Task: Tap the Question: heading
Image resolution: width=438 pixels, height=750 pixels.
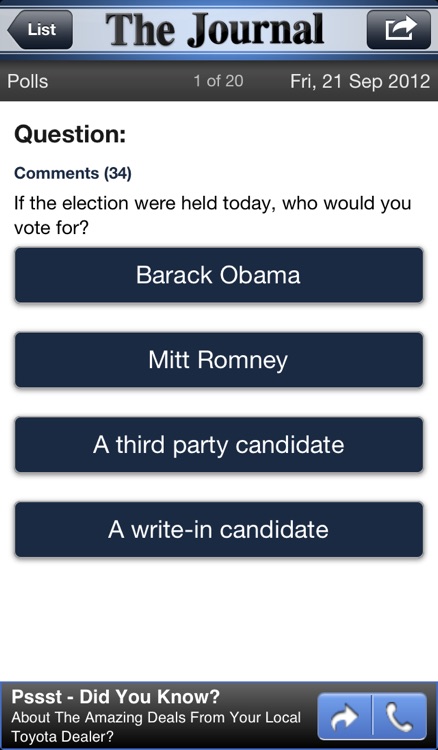Action: [70, 135]
